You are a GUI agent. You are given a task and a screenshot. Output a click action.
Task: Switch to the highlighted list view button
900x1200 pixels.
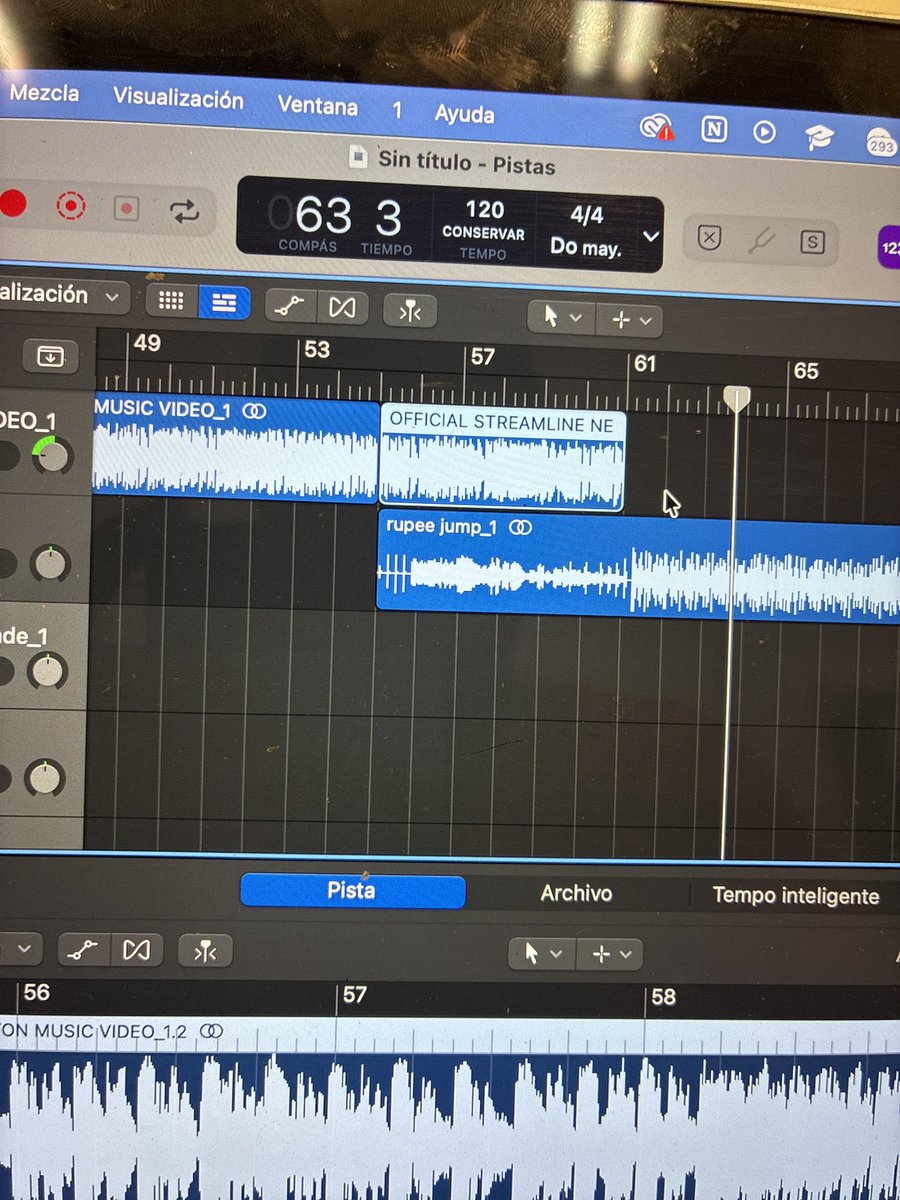point(224,303)
